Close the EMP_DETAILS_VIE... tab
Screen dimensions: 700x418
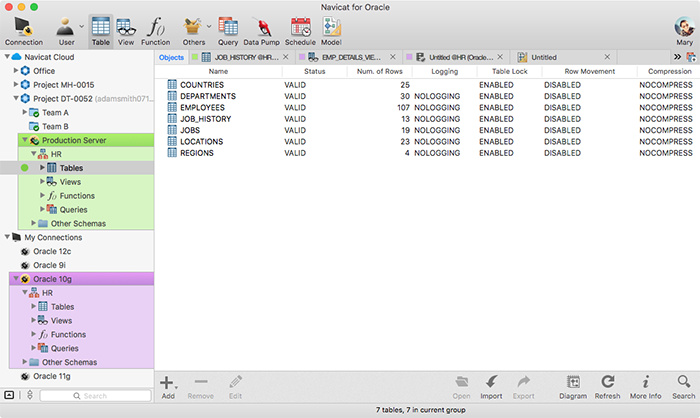[x=393, y=57]
